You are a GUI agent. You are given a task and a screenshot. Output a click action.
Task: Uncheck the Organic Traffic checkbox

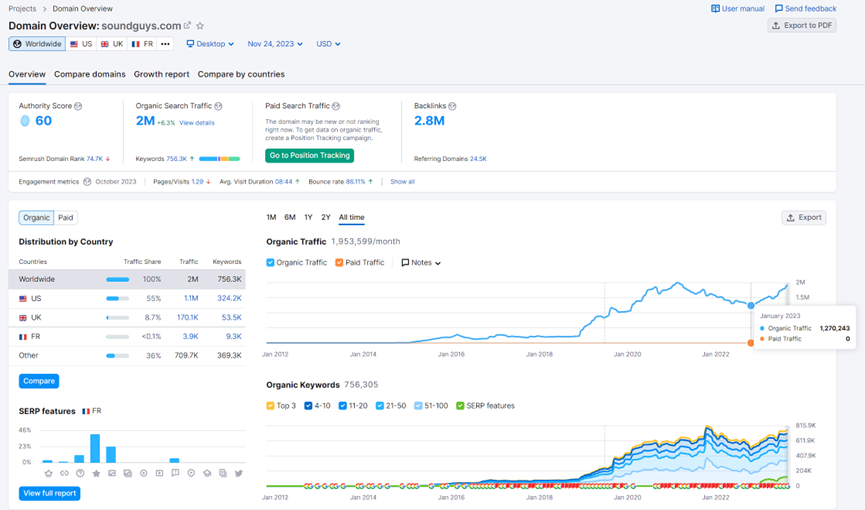tap(271, 263)
